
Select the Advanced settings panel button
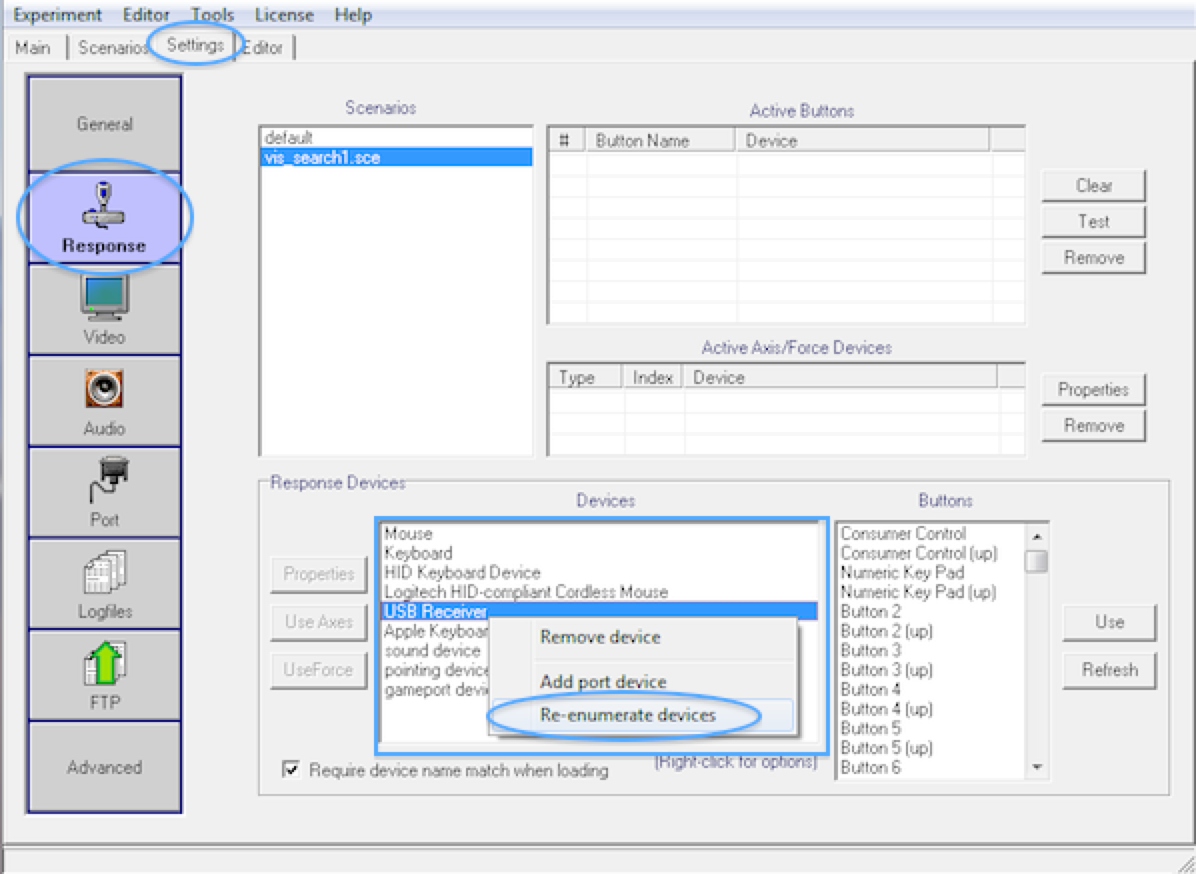104,767
